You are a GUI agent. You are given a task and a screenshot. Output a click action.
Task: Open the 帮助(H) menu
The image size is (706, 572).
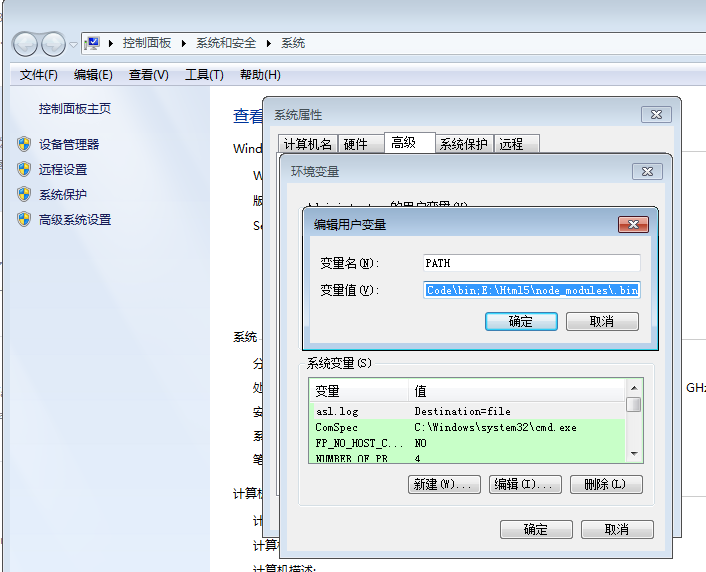[260, 75]
